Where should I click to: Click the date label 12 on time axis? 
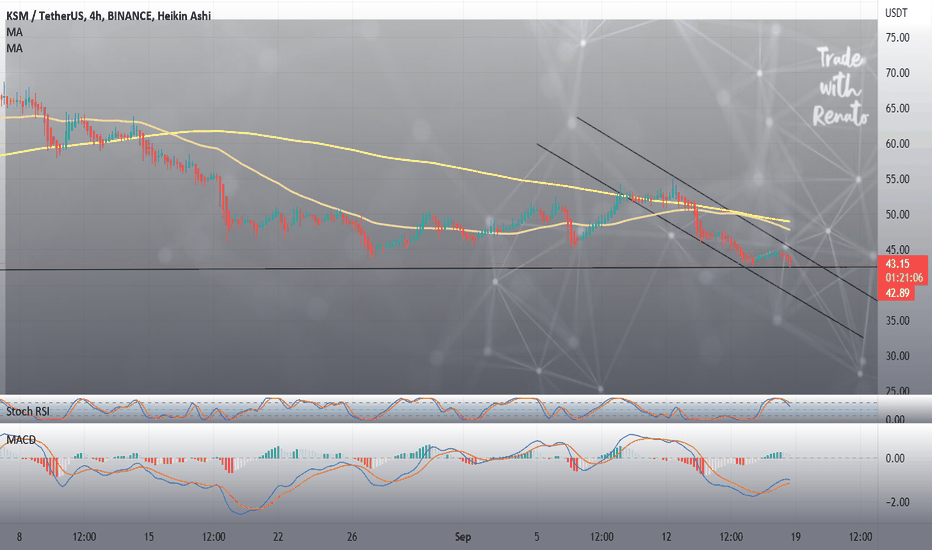point(666,537)
